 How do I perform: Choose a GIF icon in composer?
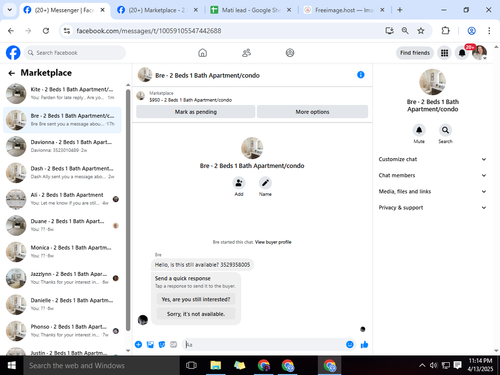point(173,344)
